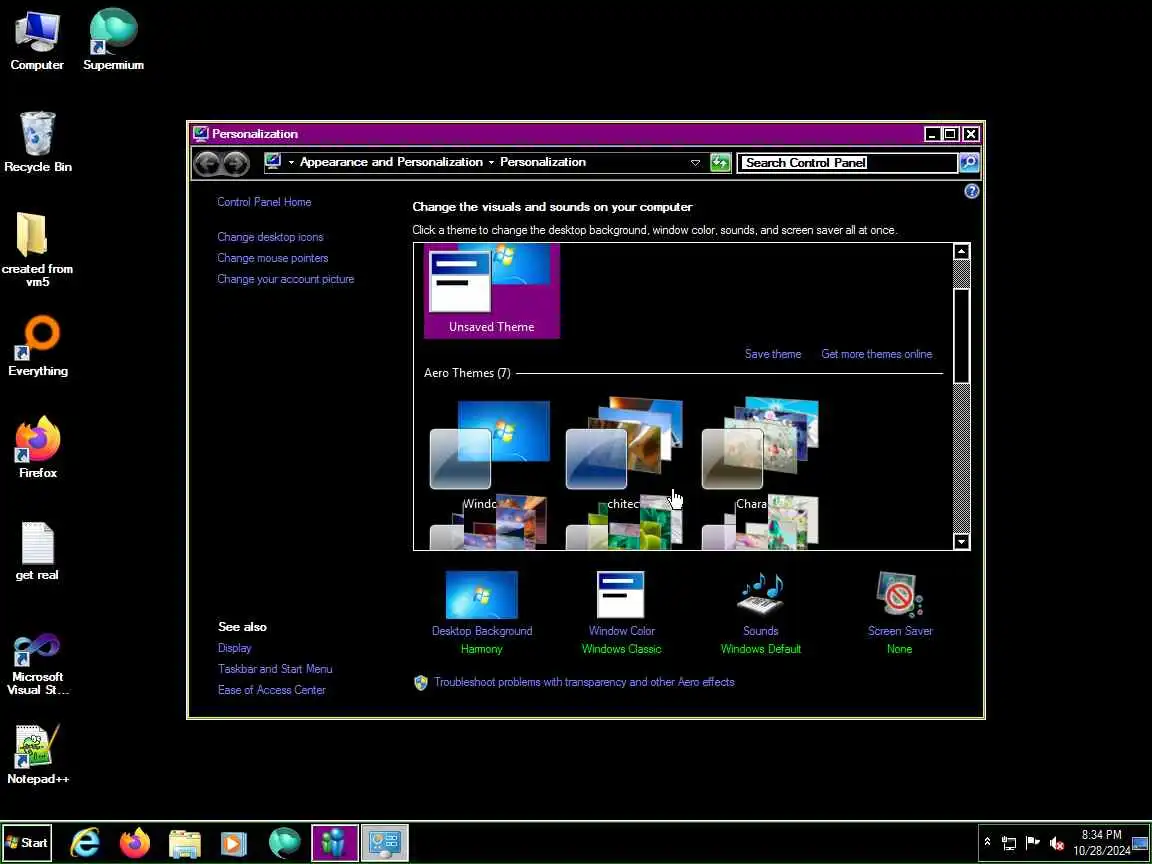1152x864 pixels.
Task: Open the Help question mark icon
Action: click(971, 191)
